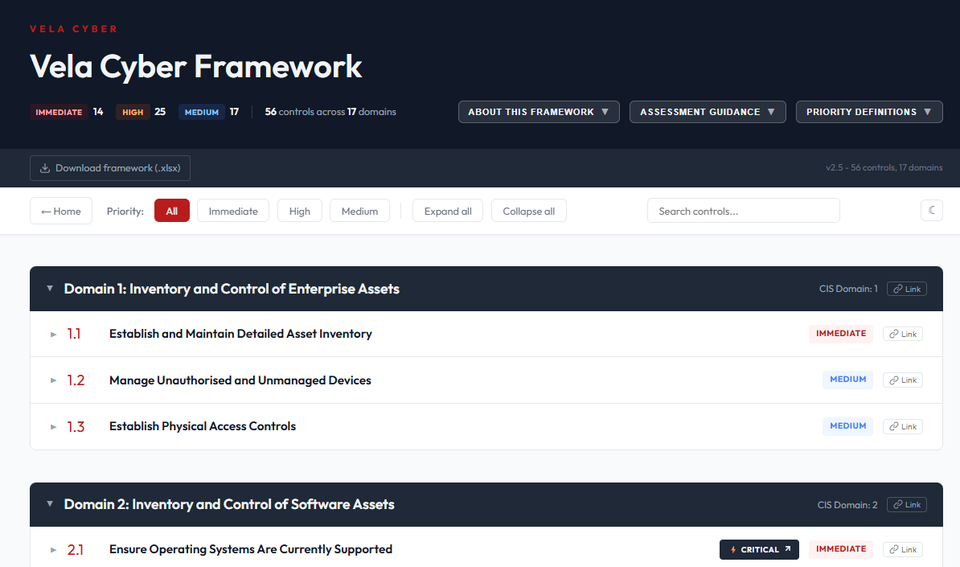Click Download framework (.xlsx) button

(x=110, y=168)
